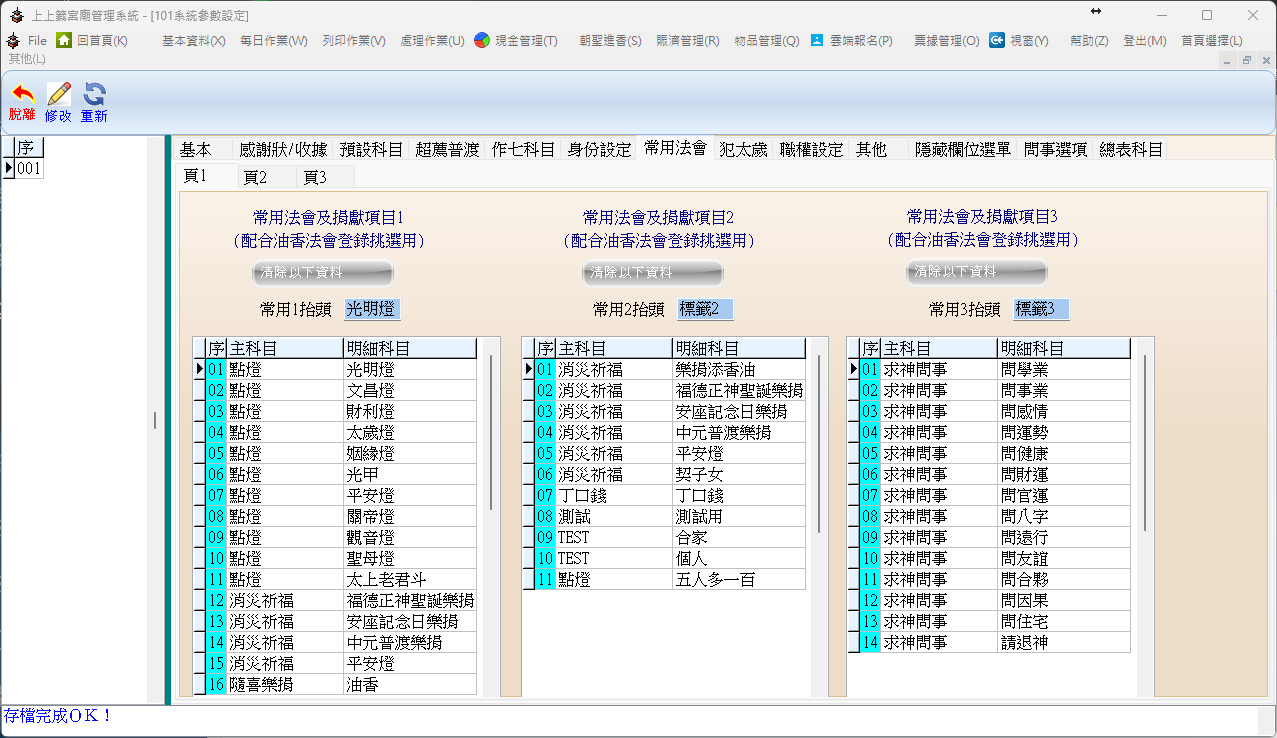Viewport: 1277px width, 738px height.
Task: Click the 脫離 (exit) arrow icon
Action: [x=21, y=95]
